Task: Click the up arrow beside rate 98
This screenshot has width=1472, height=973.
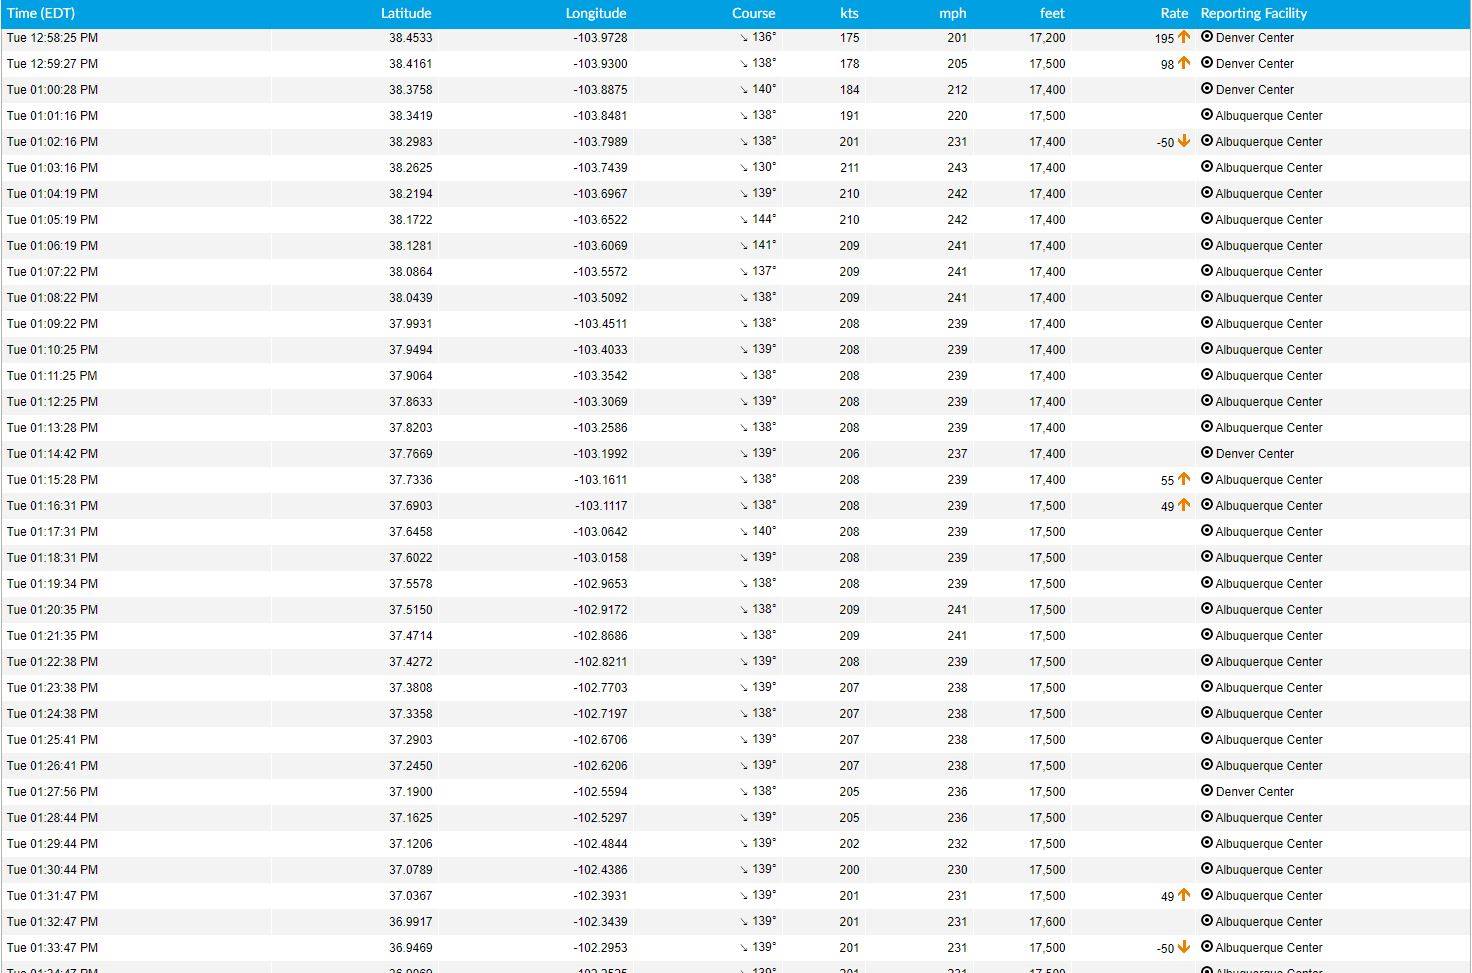Action: (1184, 63)
